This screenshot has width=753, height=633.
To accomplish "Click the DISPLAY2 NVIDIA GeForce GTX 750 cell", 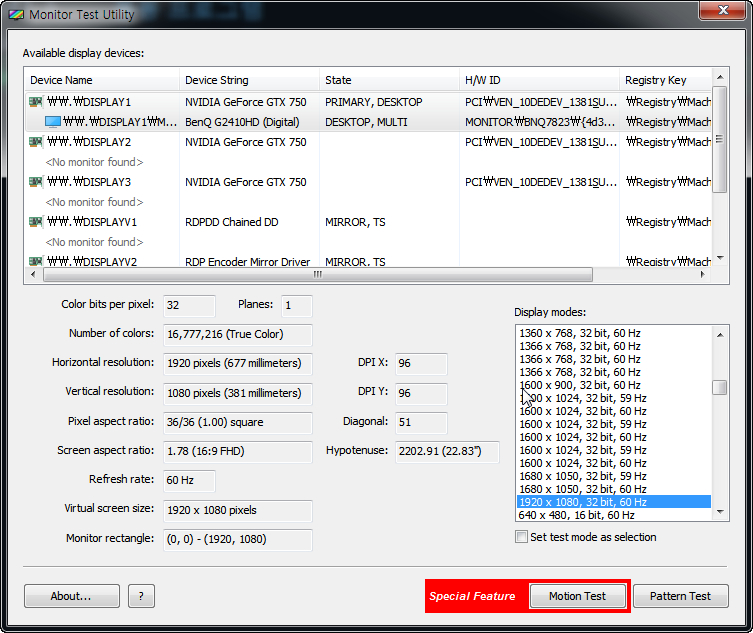I will coord(245,142).
